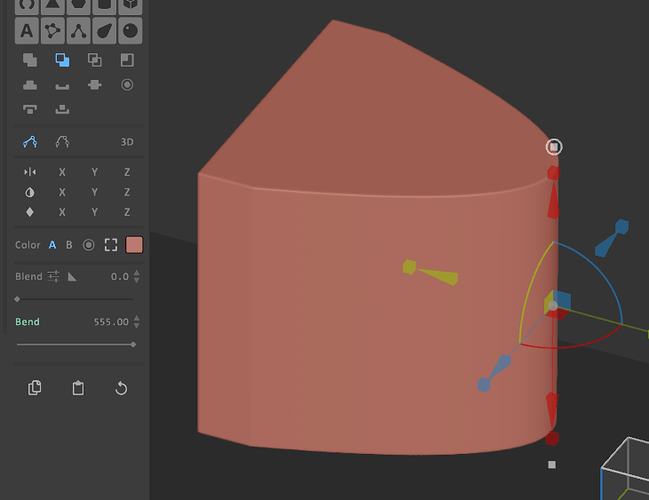Click the white circled handle atop shape

coord(554,147)
